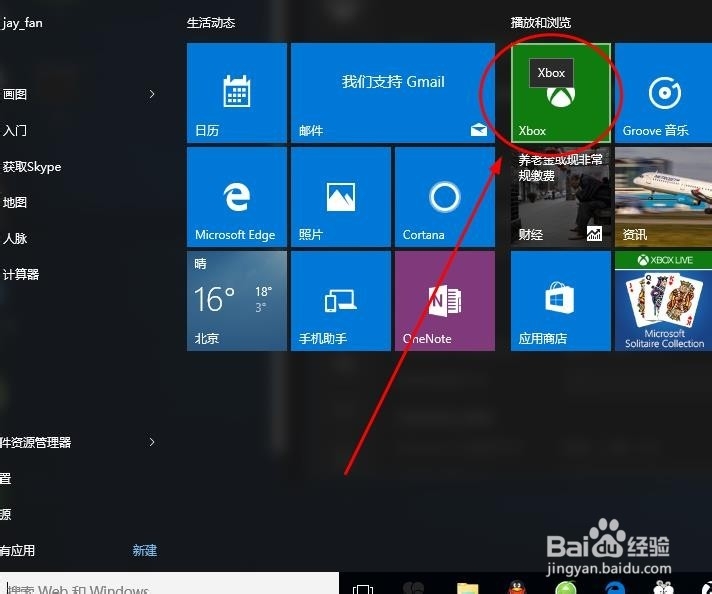Click the 新建 label next to all apps
This screenshot has width=712, height=594.
tap(145, 550)
